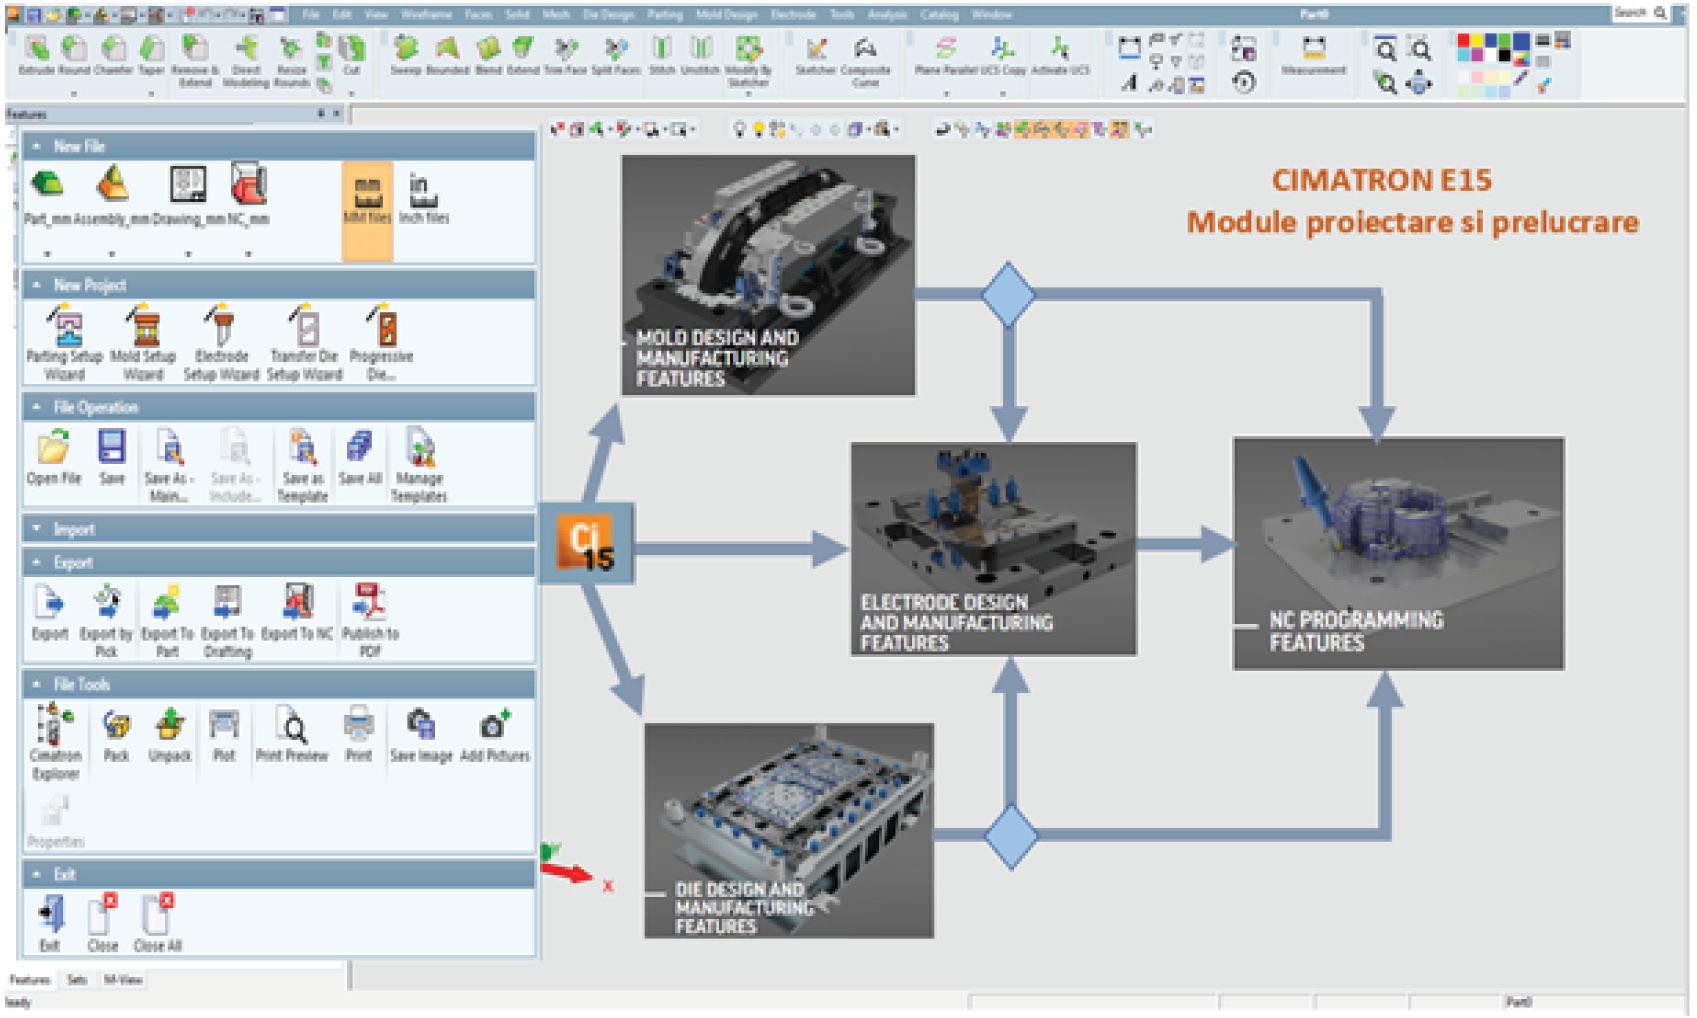Select the Round tool
Screen dimensions: 1697x1018
click(73, 55)
